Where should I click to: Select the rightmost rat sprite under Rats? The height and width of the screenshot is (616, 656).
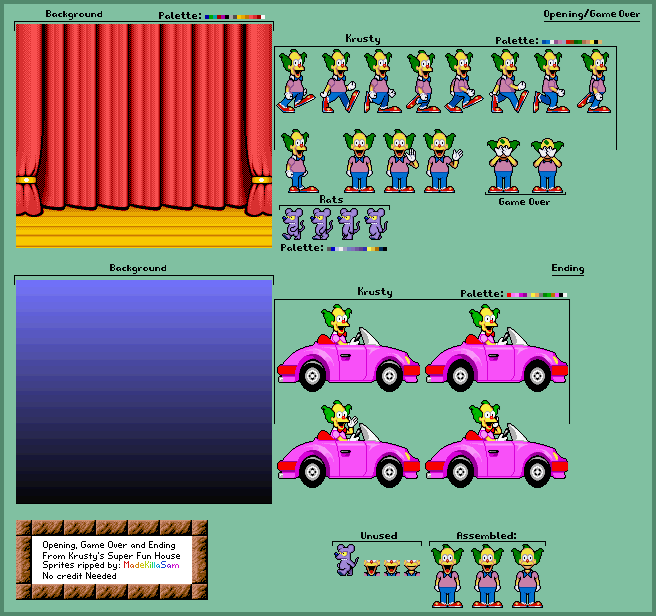click(x=375, y=223)
